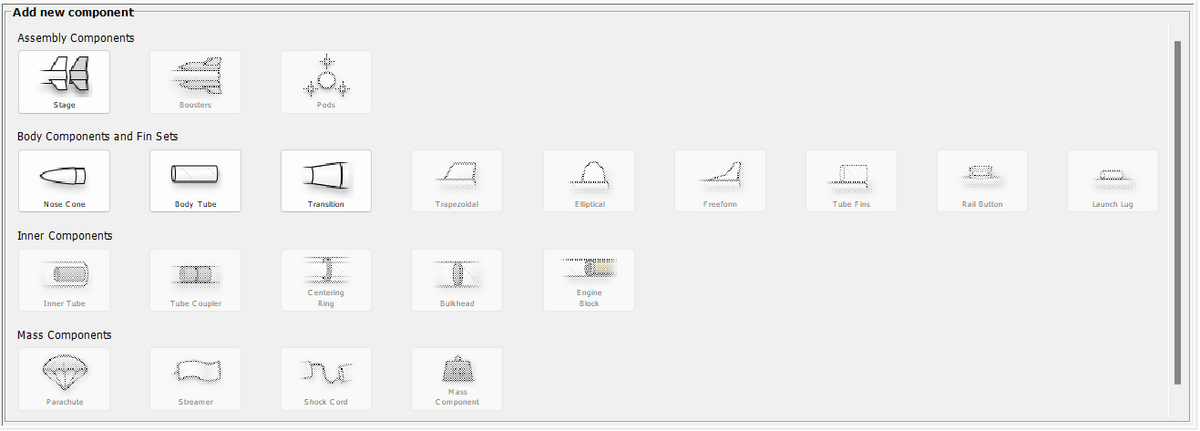Add a Transition component
Screen dimensions: 1200x431
(x=326, y=181)
